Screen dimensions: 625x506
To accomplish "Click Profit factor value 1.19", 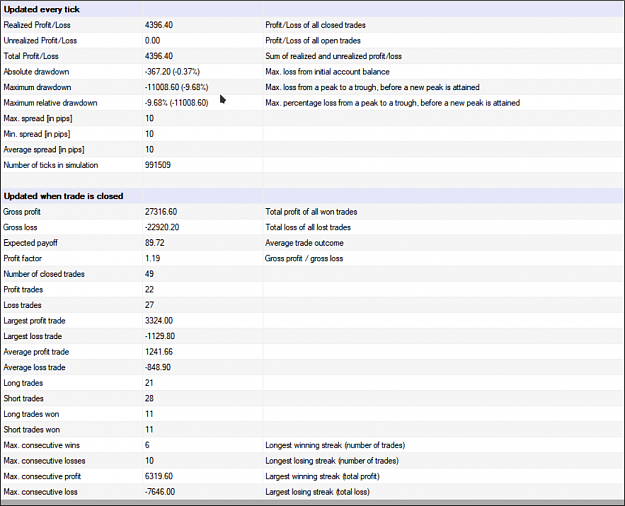I will 152,258.
